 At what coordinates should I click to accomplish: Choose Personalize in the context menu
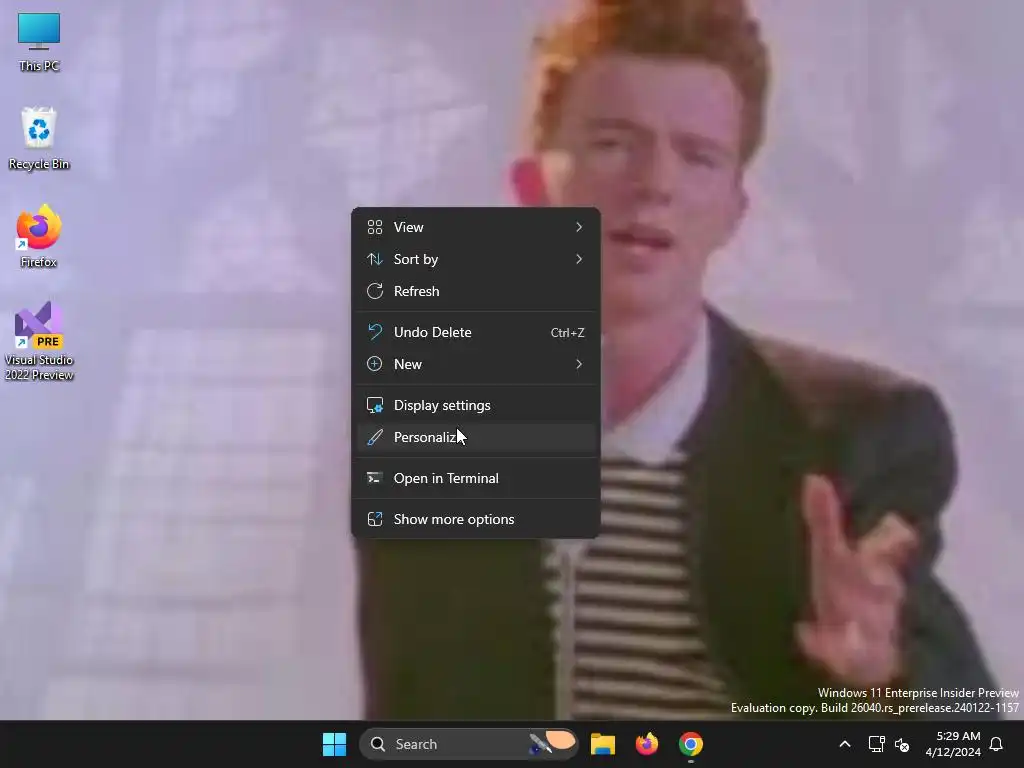pos(475,438)
